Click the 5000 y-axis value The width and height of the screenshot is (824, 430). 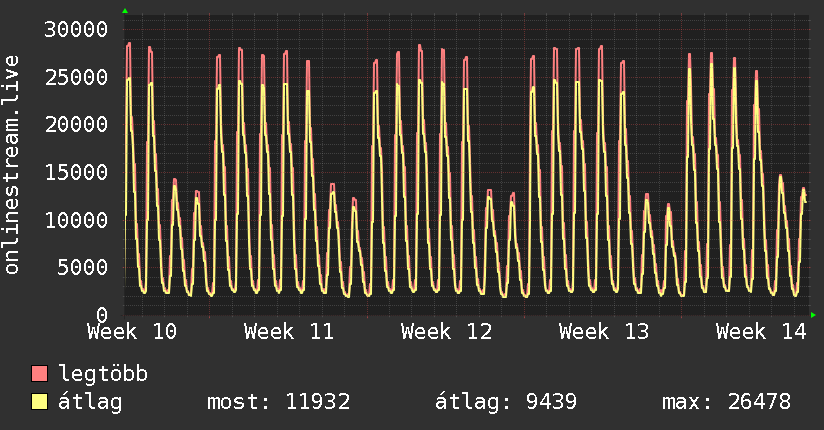(83, 267)
